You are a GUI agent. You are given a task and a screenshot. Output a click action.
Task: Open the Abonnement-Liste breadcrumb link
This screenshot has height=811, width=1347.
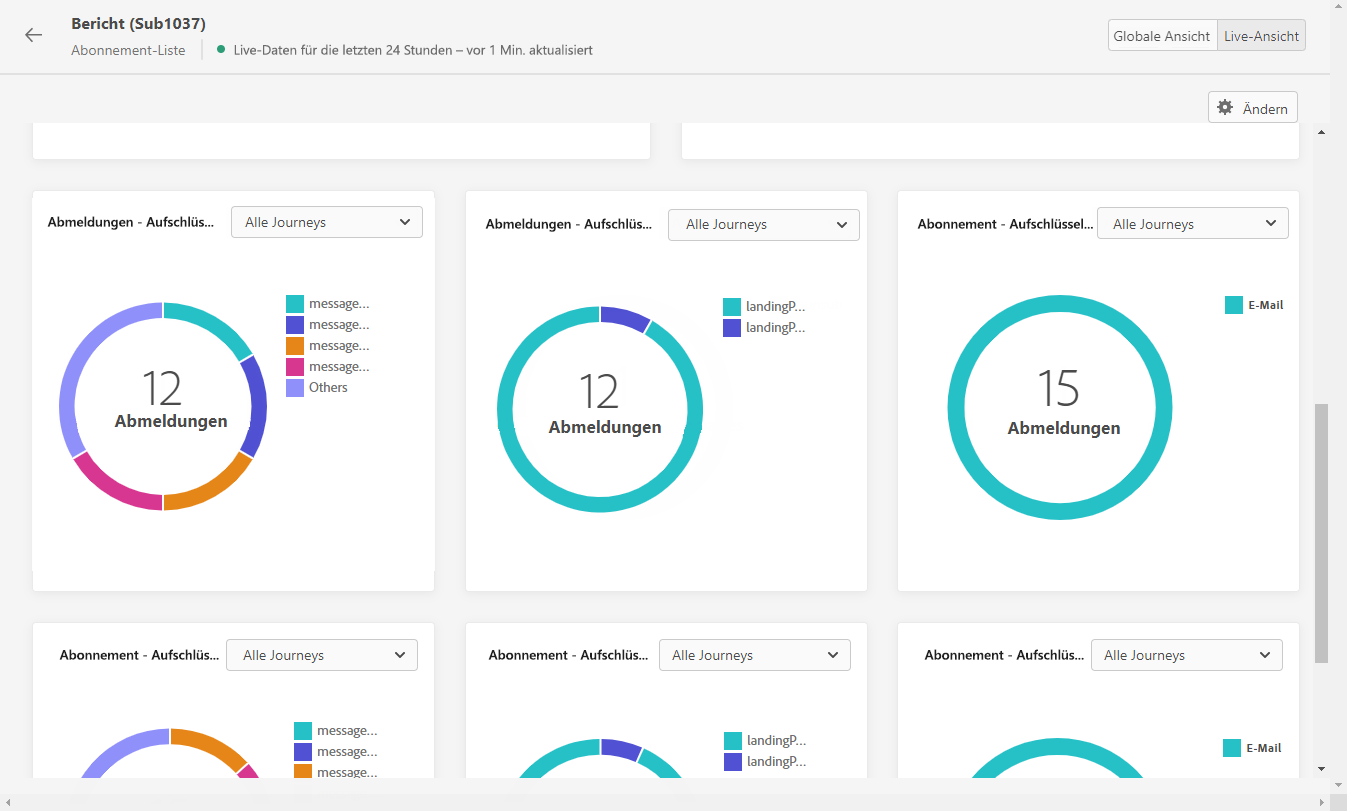point(128,50)
